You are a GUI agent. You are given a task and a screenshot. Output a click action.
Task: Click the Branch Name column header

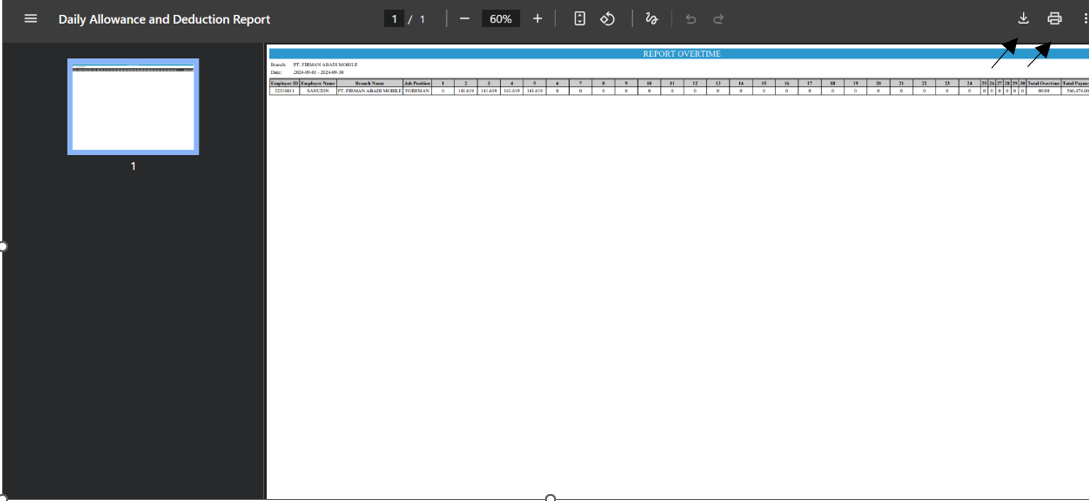tap(369, 83)
